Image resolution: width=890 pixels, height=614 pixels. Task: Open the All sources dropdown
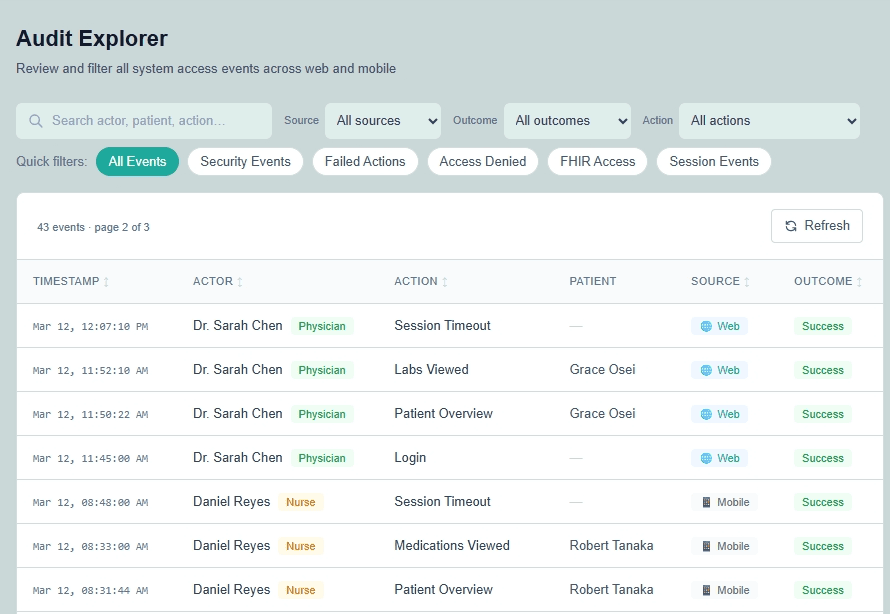tap(383, 120)
